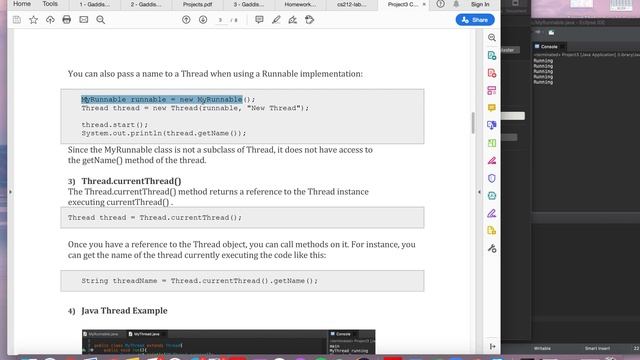Viewport: 640px width, 360px height.
Task: Click the blue Share button
Action: (x=475, y=20)
